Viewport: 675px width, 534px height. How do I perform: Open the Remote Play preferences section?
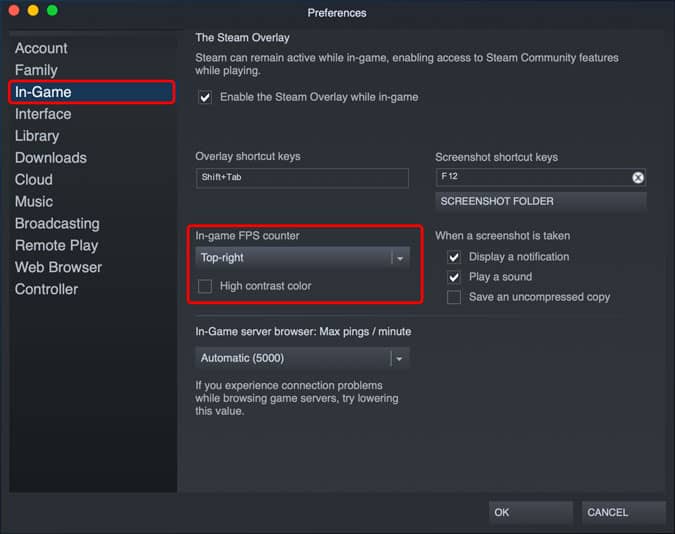tap(56, 245)
